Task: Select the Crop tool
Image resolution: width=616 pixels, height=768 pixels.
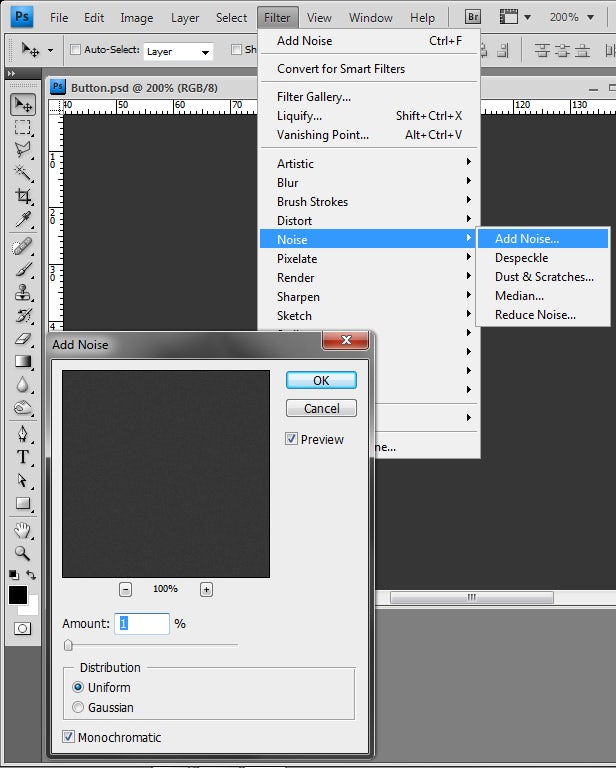Action: (x=23, y=196)
